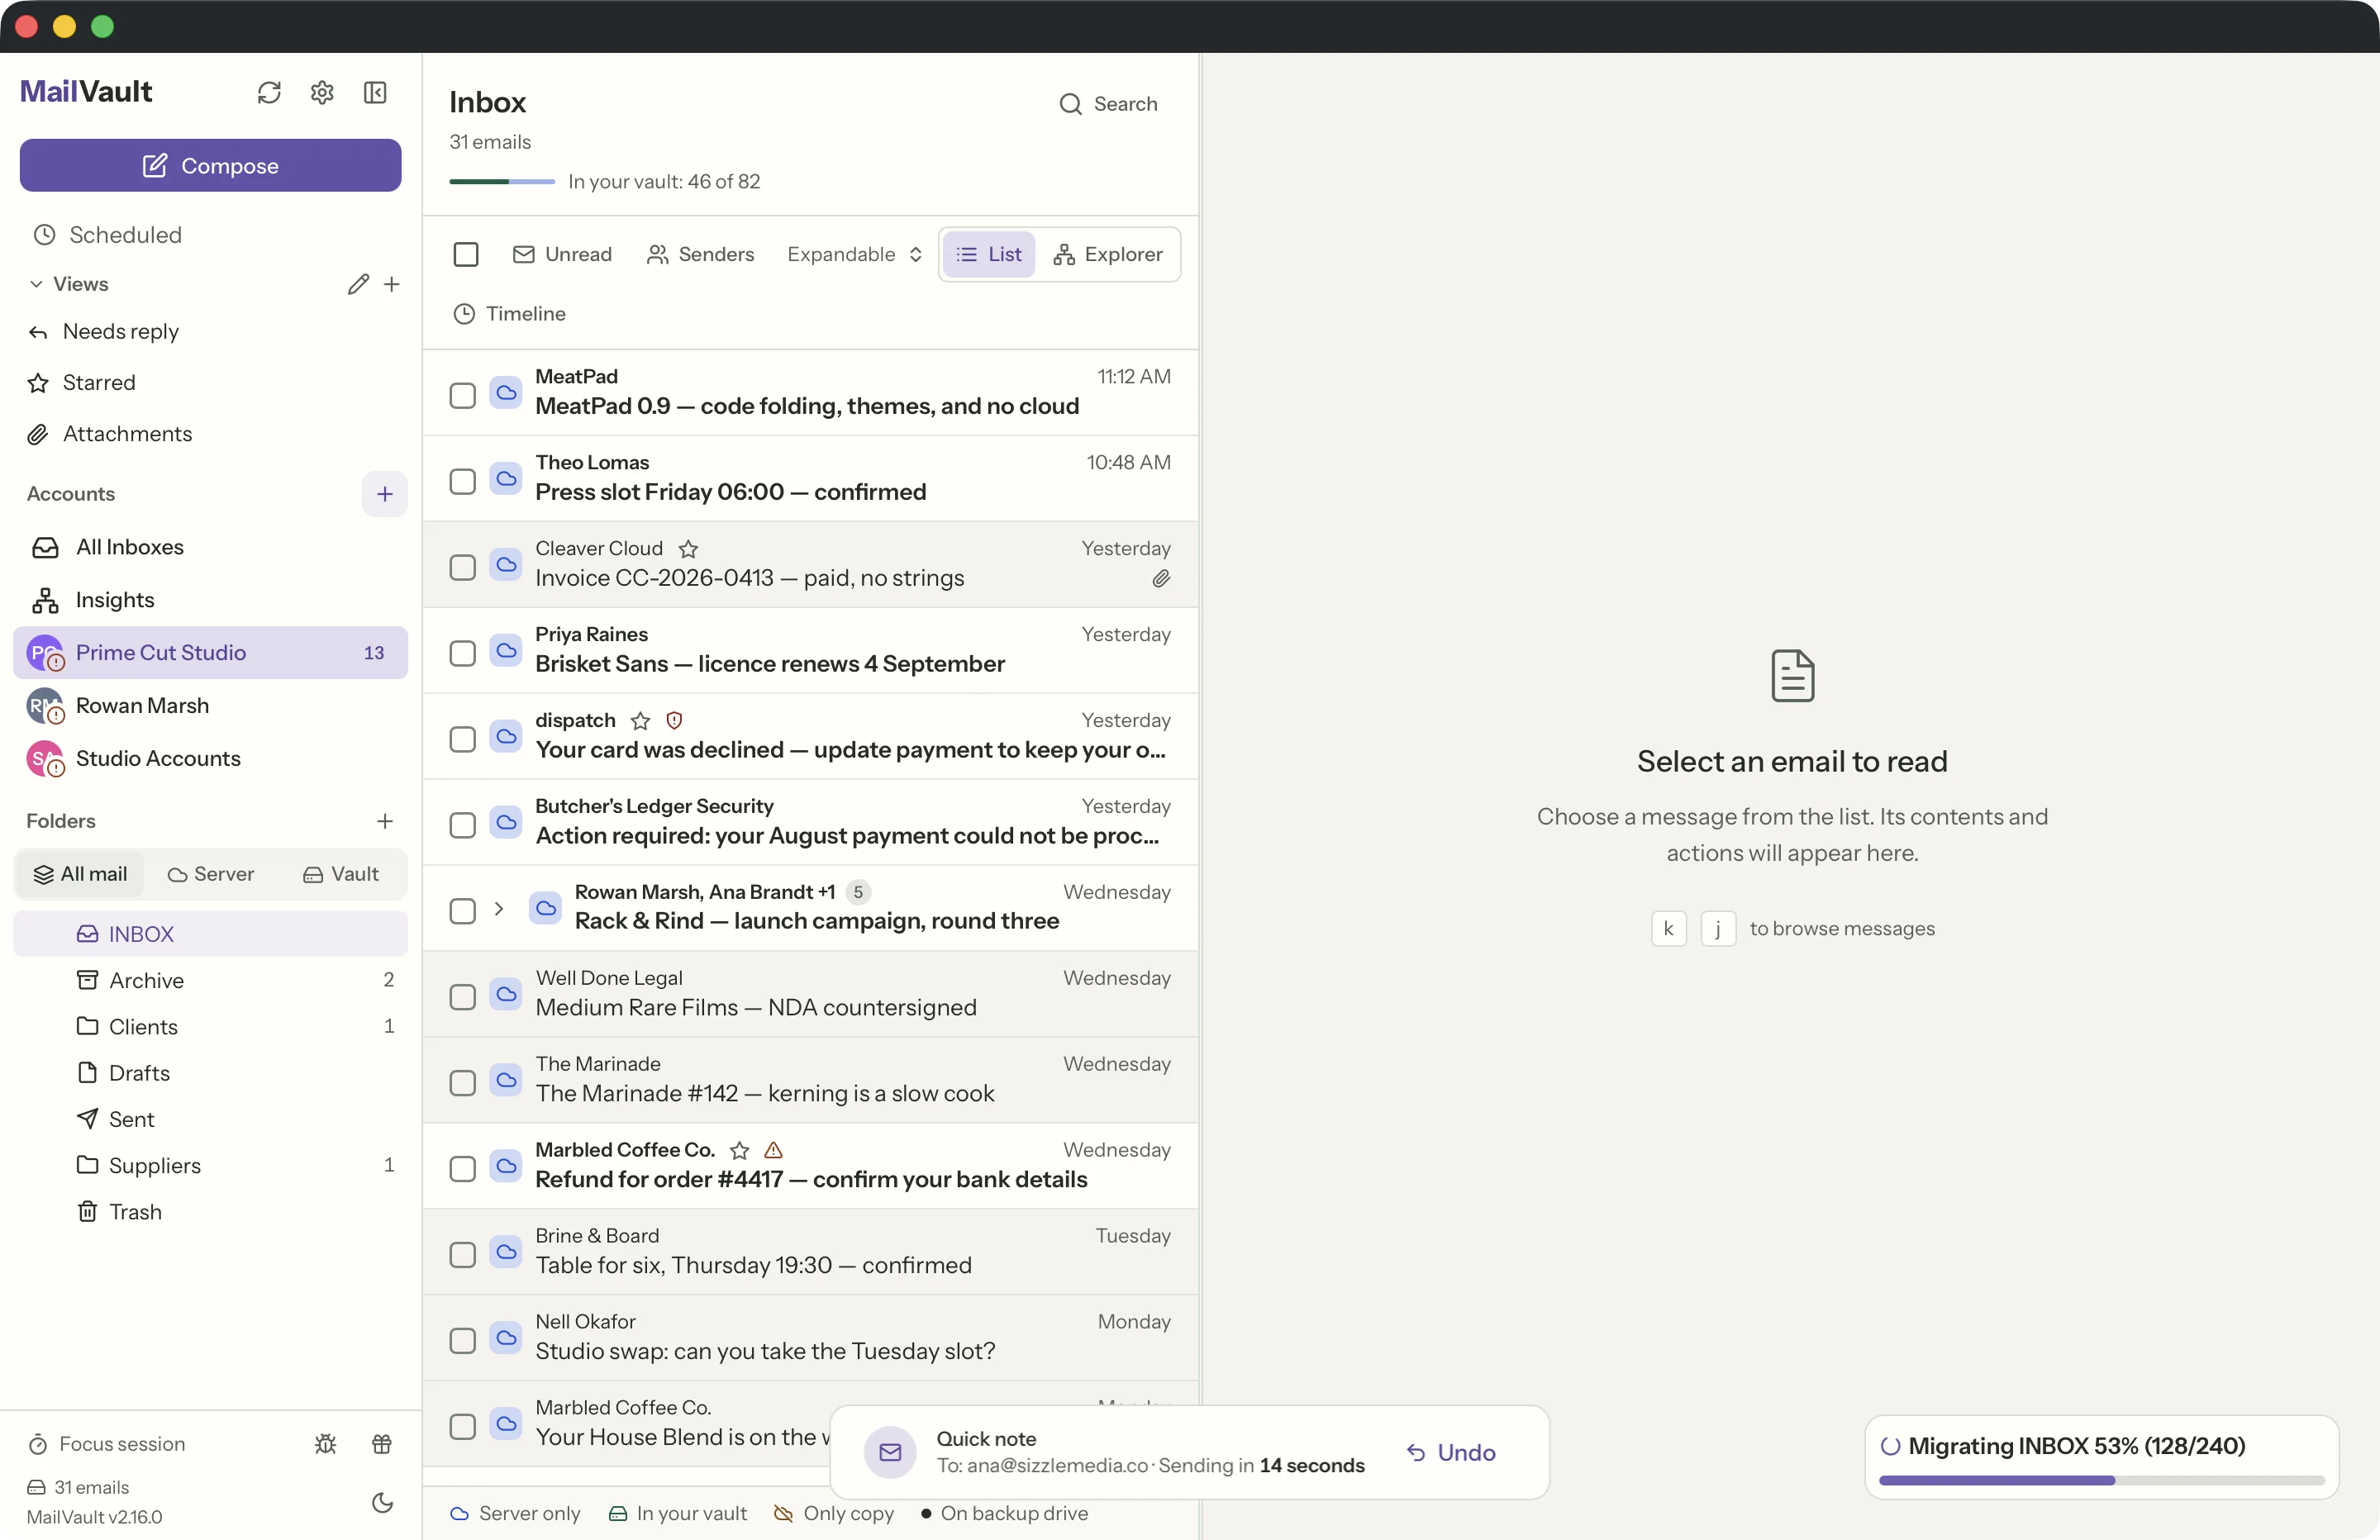This screenshot has width=2380, height=1540.
Task: Click the edit views pencil icon
Action: 358,284
